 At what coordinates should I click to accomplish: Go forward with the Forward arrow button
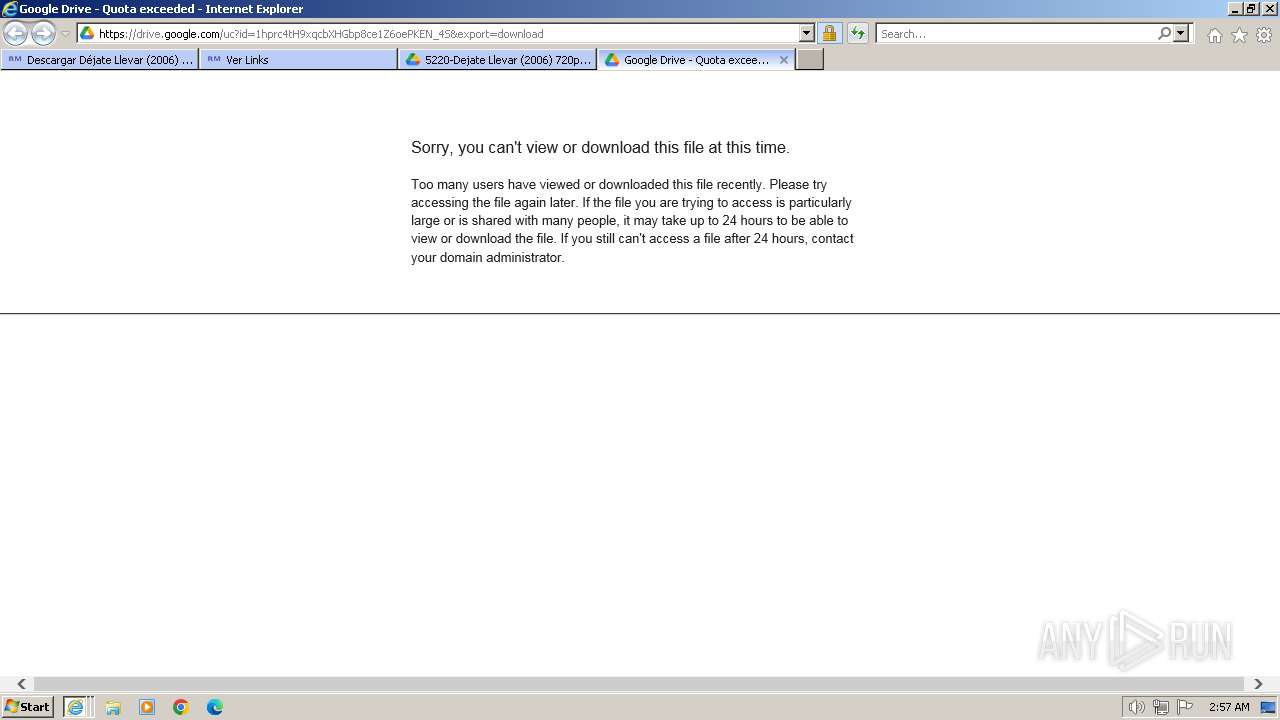[x=43, y=34]
